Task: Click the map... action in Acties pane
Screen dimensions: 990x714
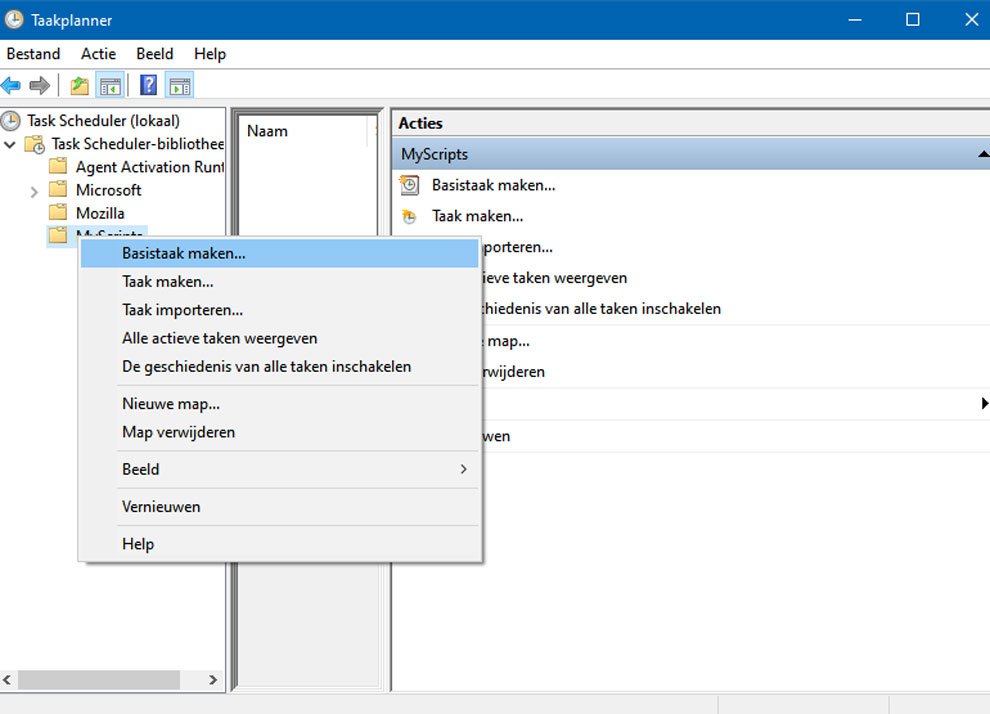Action: tap(507, 342)
